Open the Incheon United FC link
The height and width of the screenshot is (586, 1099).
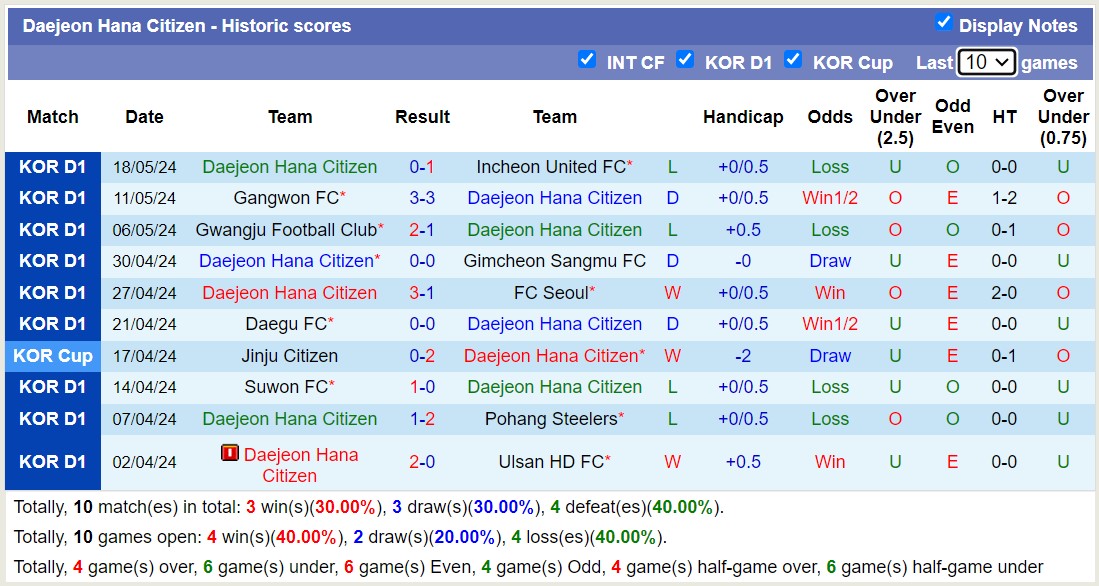pyautogui.click(x=548, y=166)
